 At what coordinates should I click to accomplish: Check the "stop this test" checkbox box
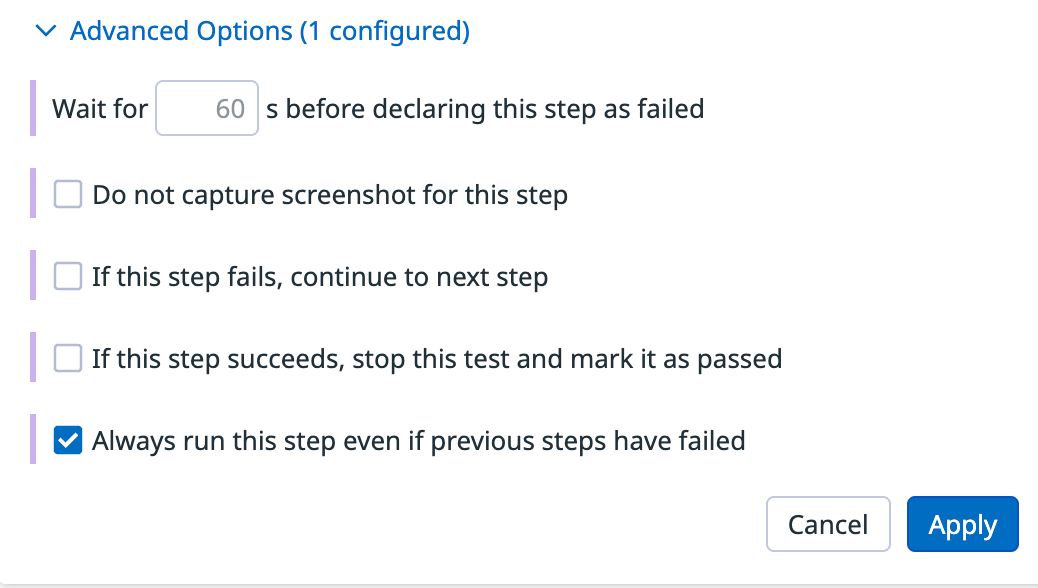pos(68,358)
